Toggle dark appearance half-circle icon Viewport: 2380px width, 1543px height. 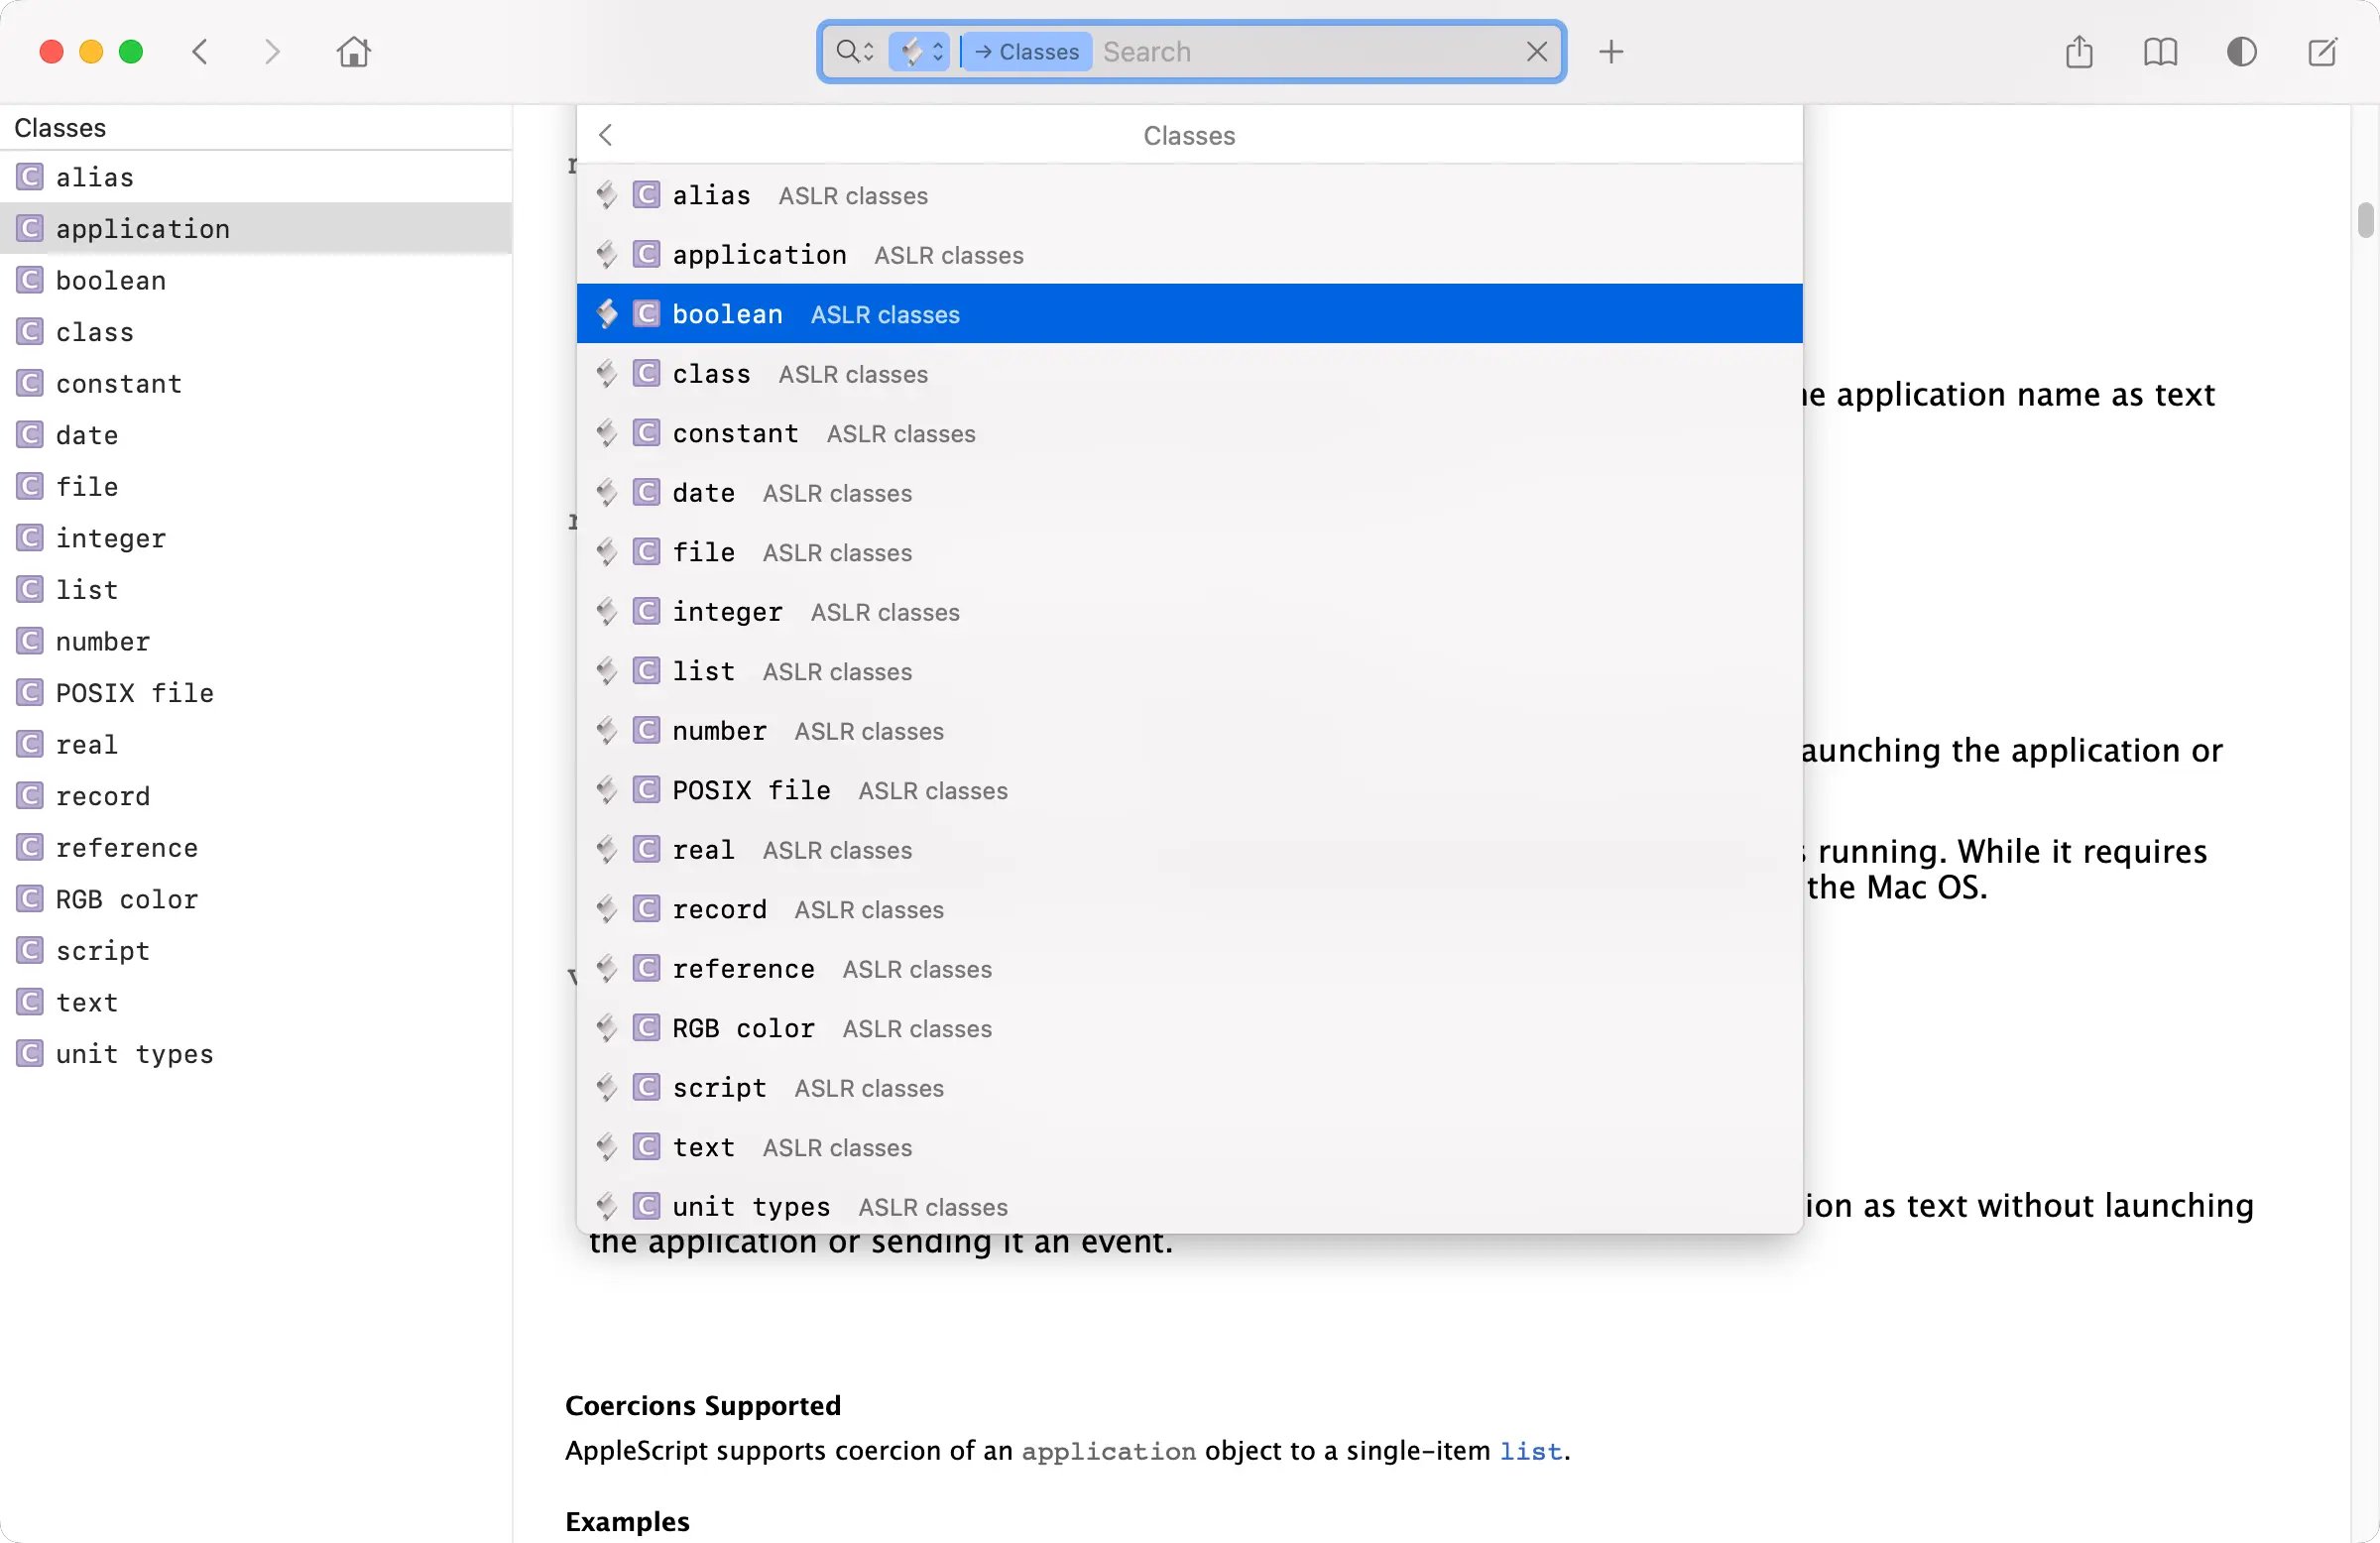click(x=2241, y=52)
